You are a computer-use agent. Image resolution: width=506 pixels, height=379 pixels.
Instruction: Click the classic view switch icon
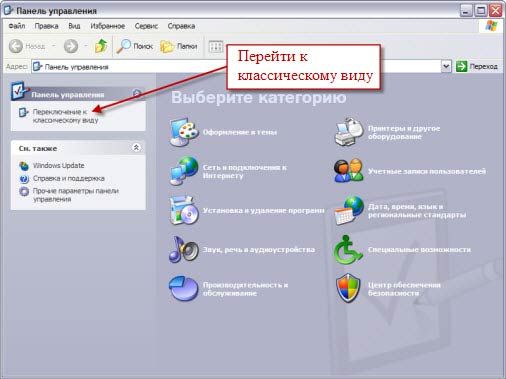pyautogui.click(x=23, y=112)
